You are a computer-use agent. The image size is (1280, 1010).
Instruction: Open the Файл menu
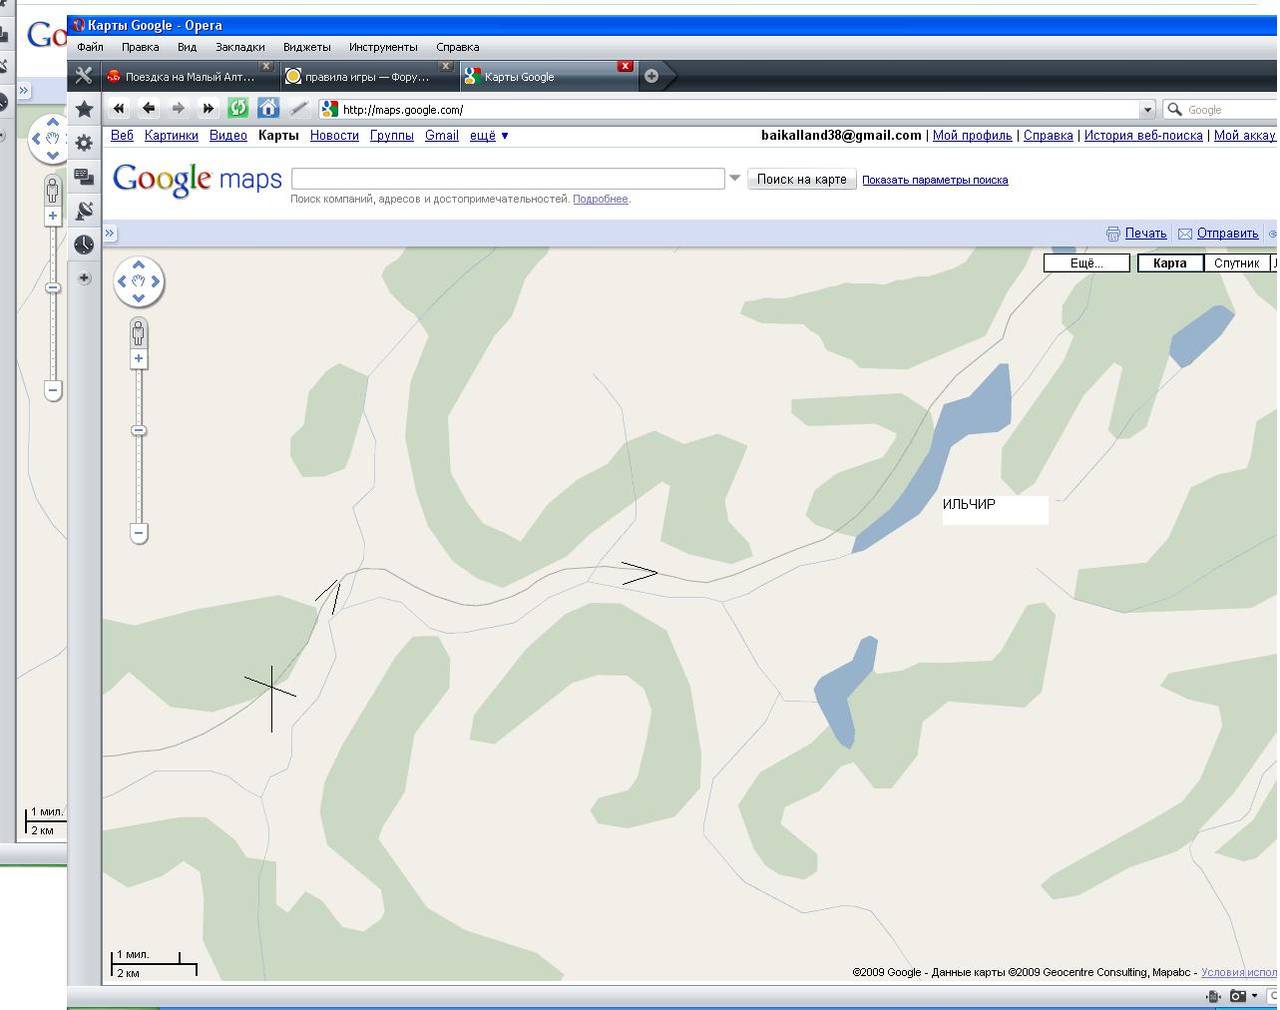click(90, 47)
